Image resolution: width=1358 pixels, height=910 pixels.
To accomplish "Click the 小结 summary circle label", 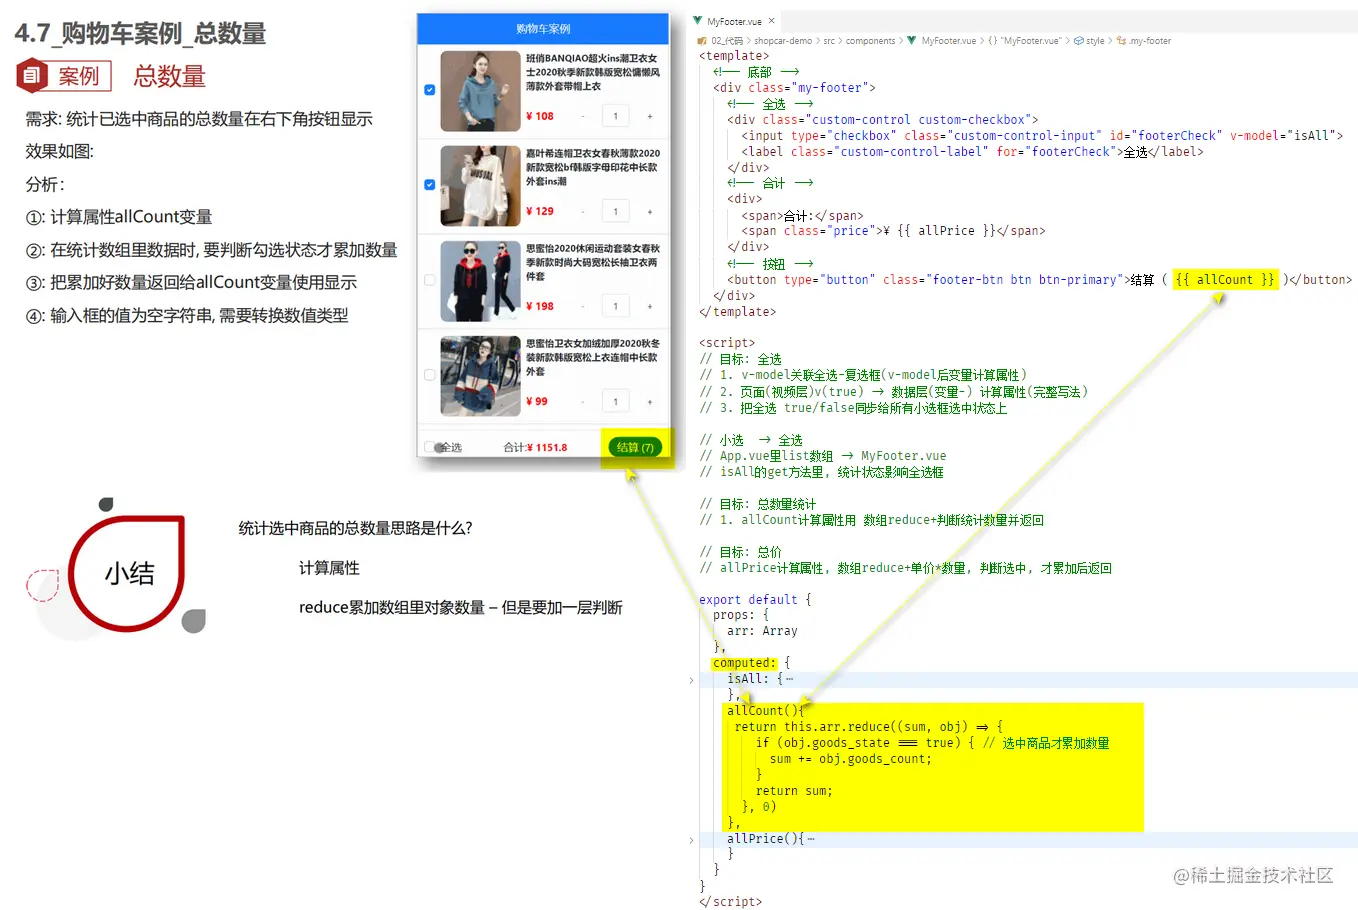I will [x=130, y=574].
